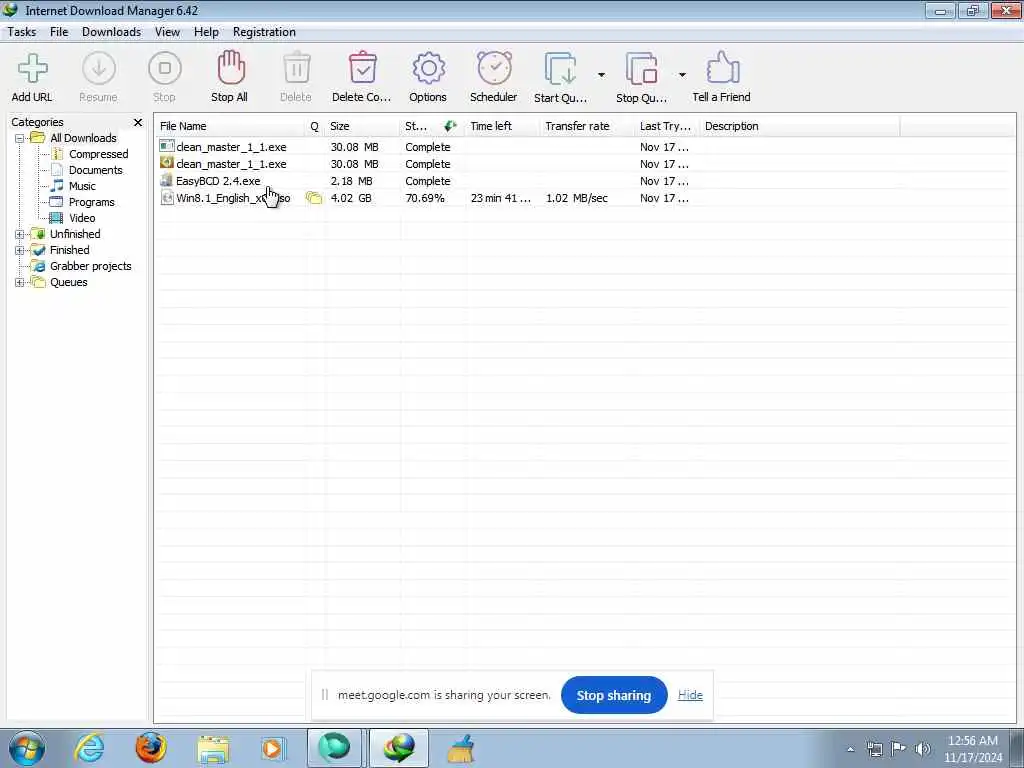Viewport: 1024px width, 768px height.
Task: Open dropdown arrow next to Start Queue
Action: [x=601, y=75]
